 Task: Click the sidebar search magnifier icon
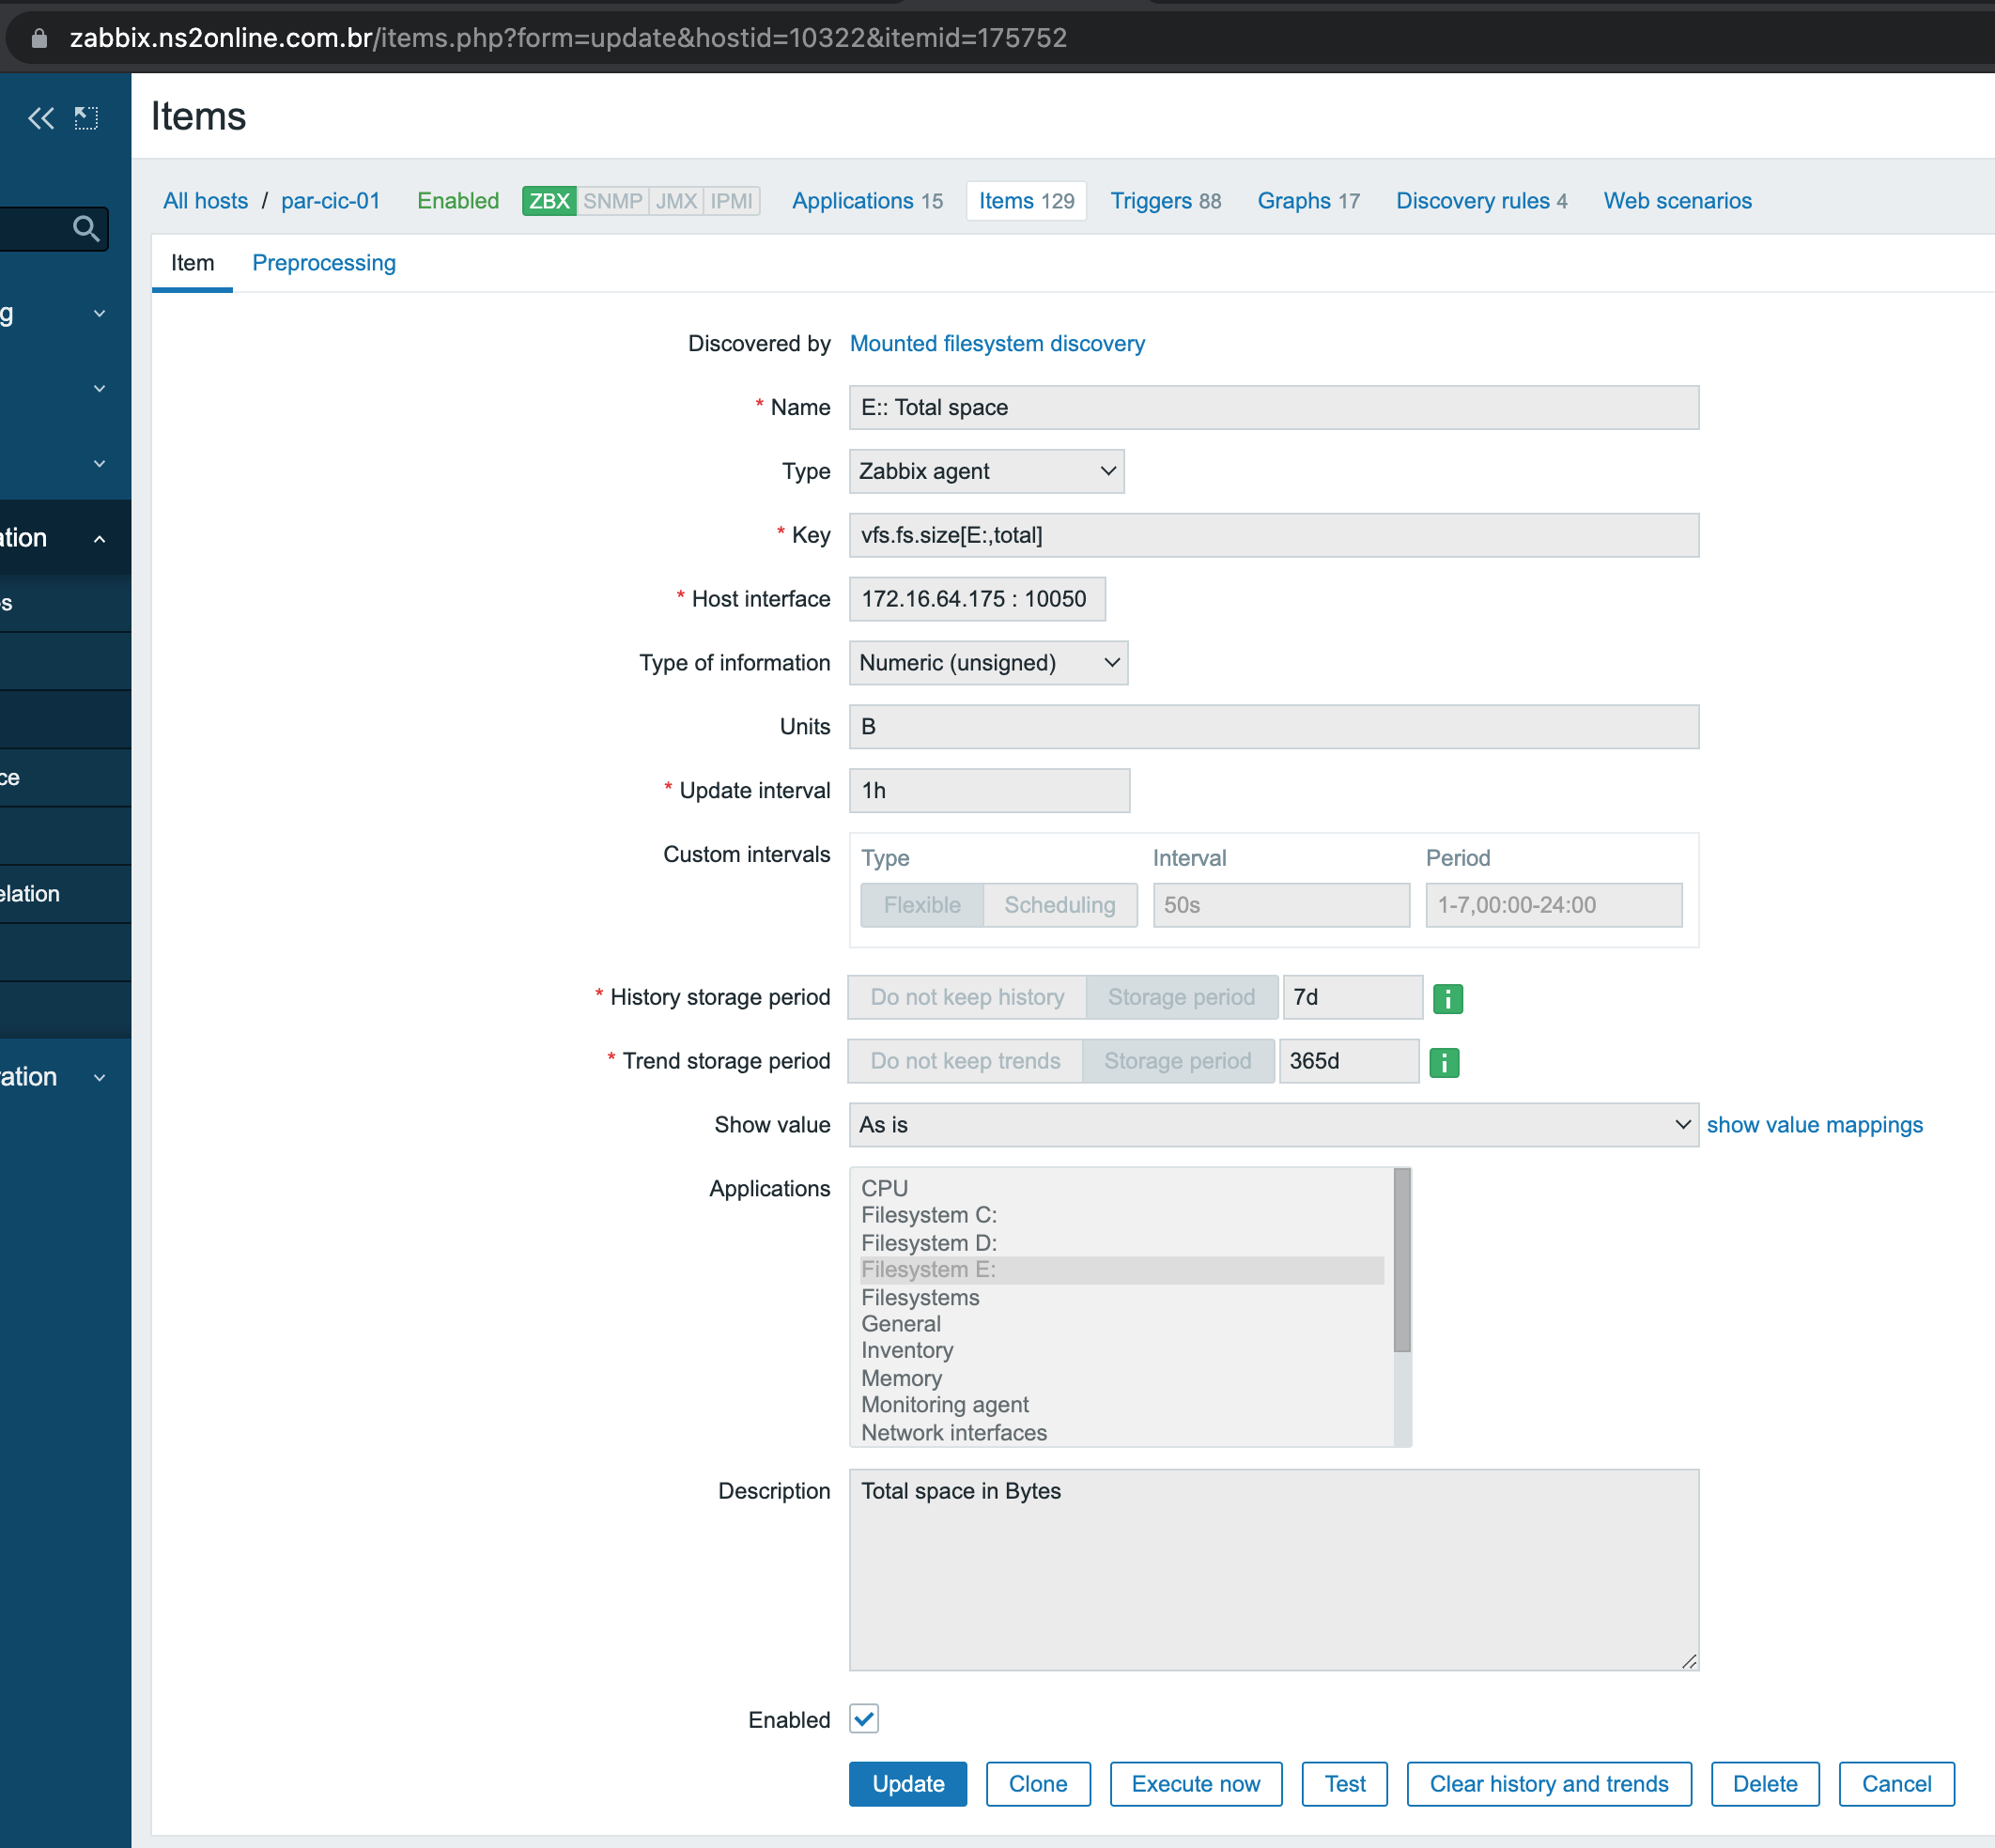pyautogui.click(x=87, y=229)
